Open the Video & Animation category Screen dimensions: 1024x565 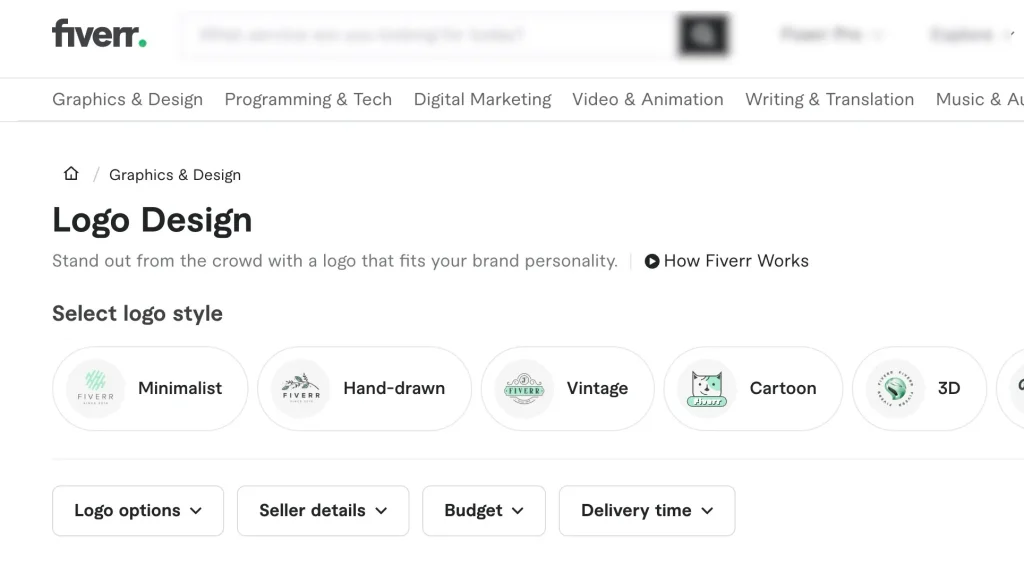click(647, 99)
